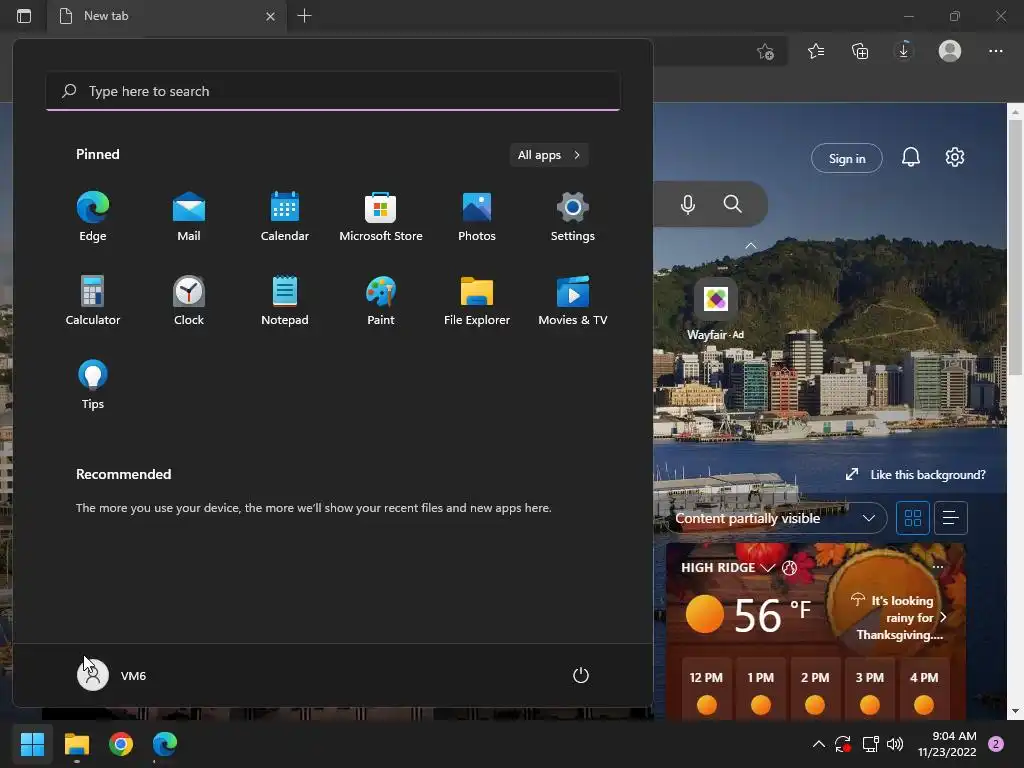Open the notifications bell on new tab page
Image resolution: width=1024 pixels, height=768 pixels.
click(911, 157)
